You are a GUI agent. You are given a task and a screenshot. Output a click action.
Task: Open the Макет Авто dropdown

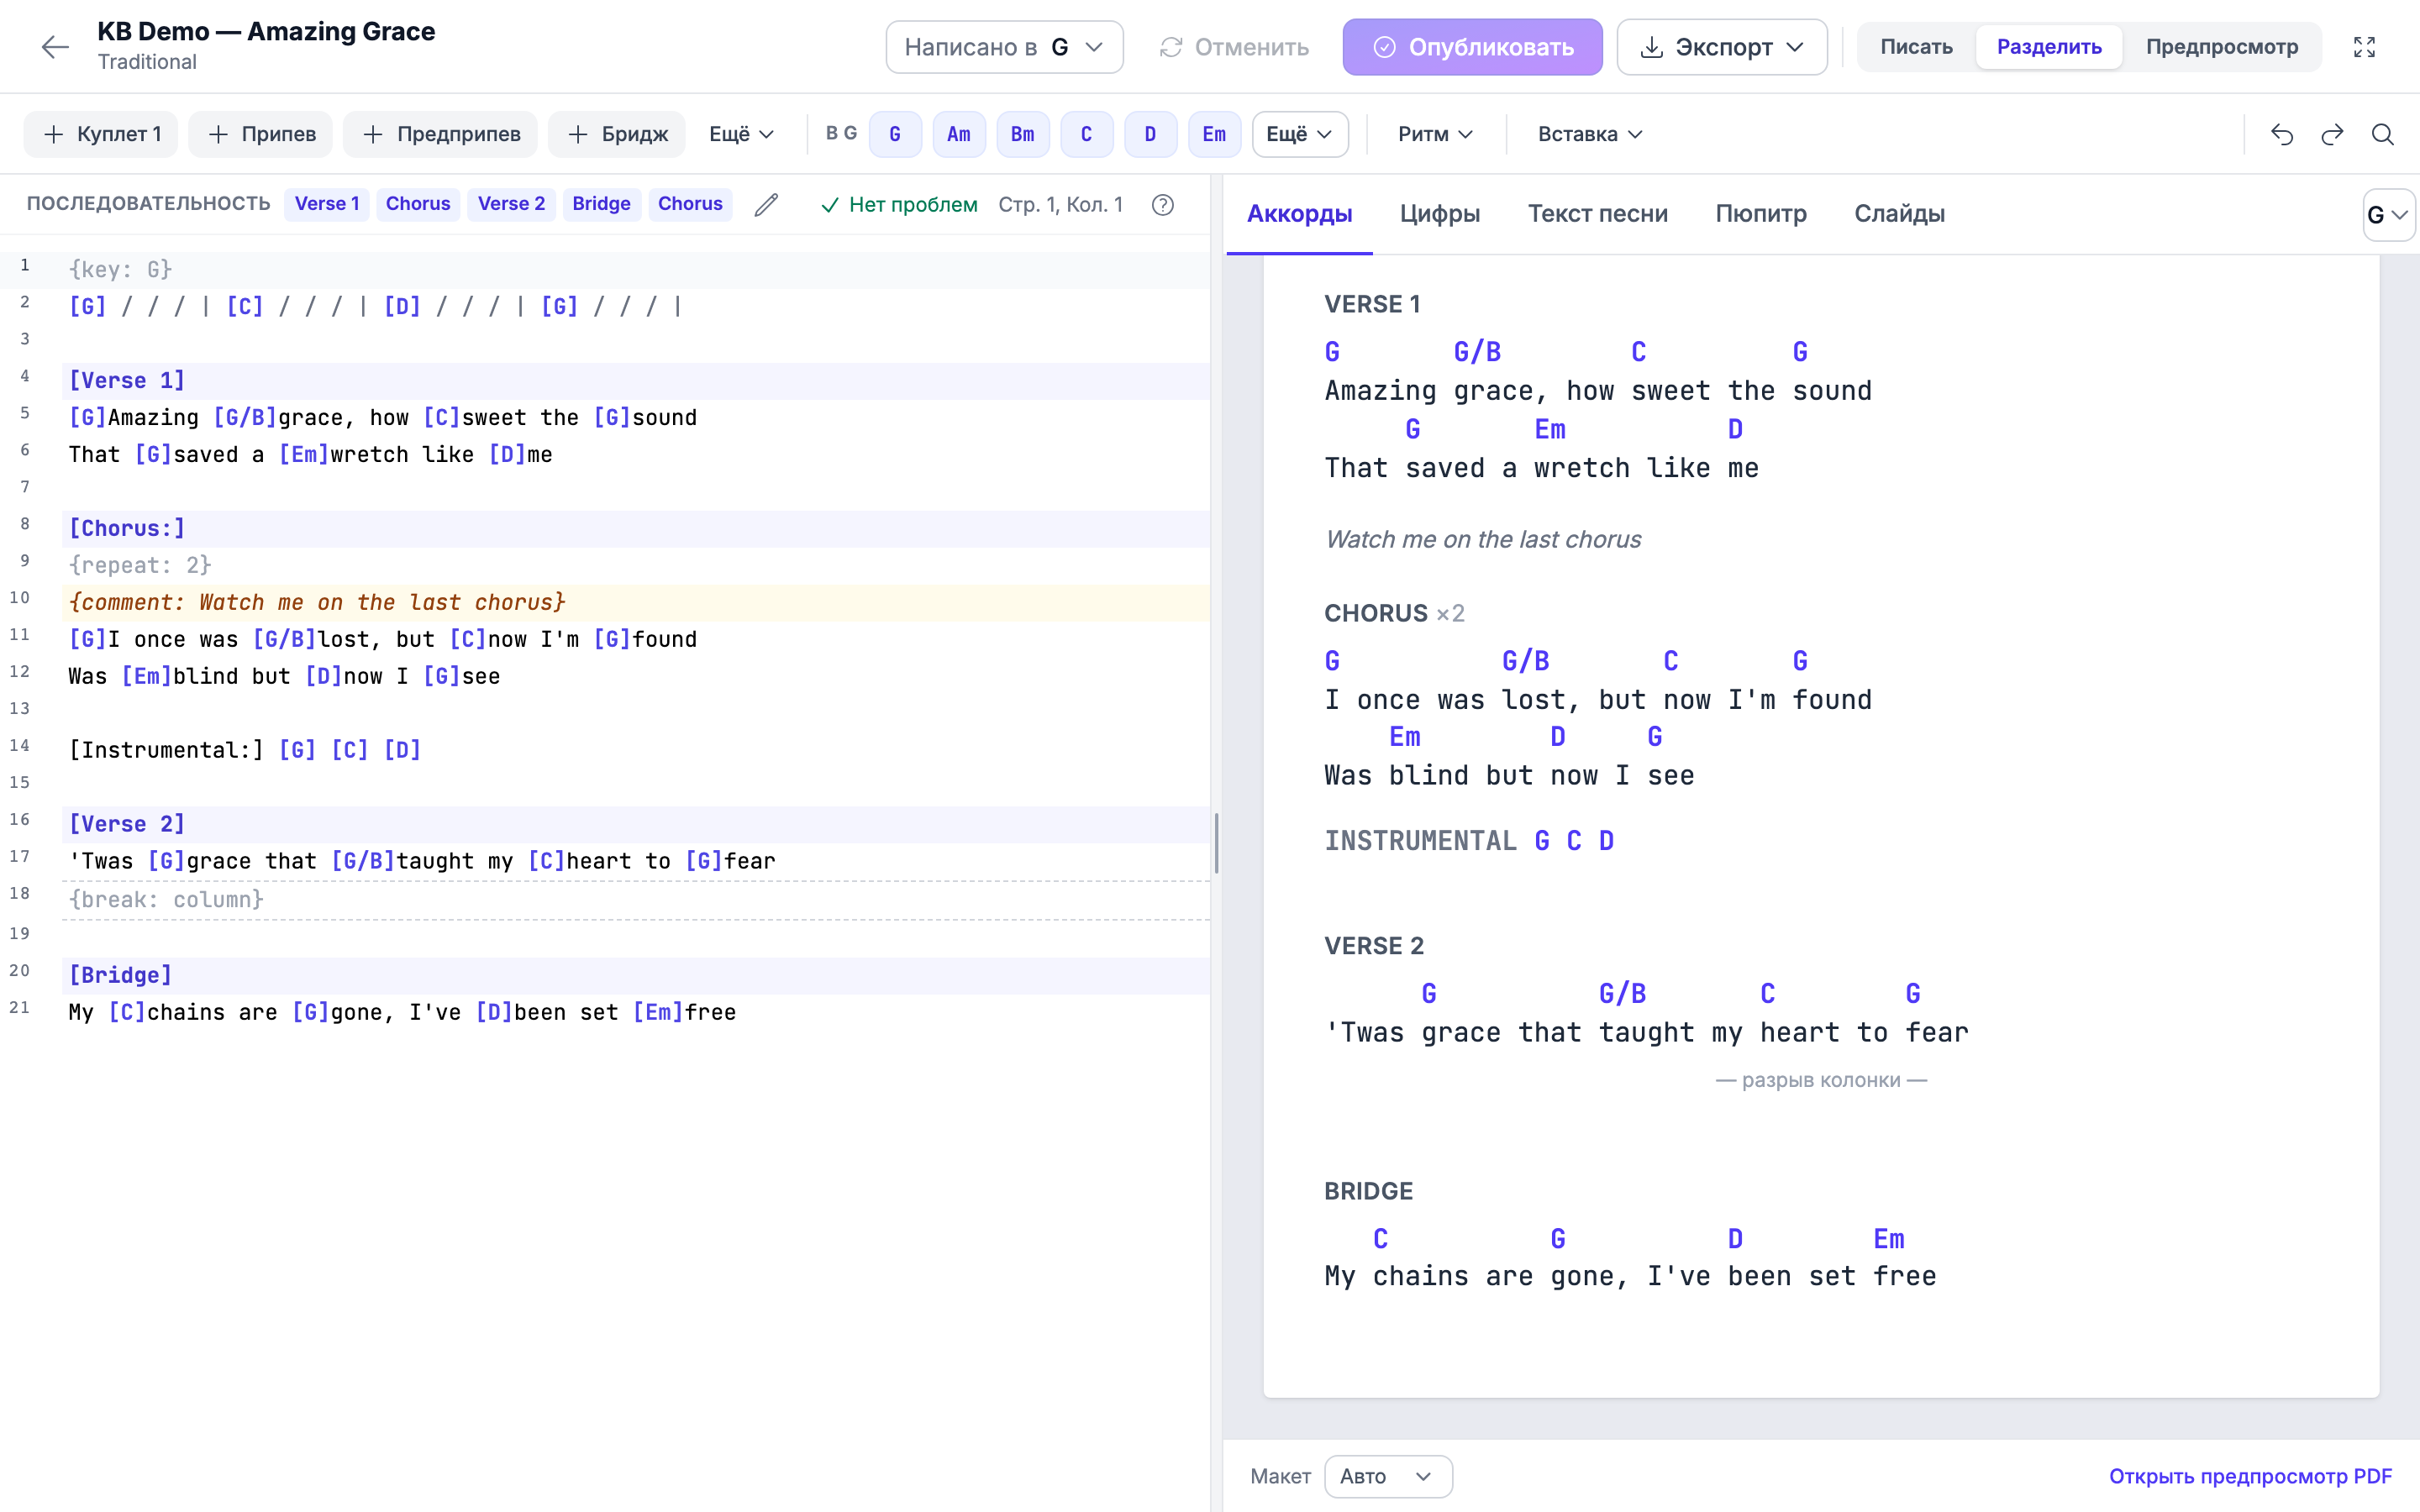pyautogui.click(x=1388, y=1476)
